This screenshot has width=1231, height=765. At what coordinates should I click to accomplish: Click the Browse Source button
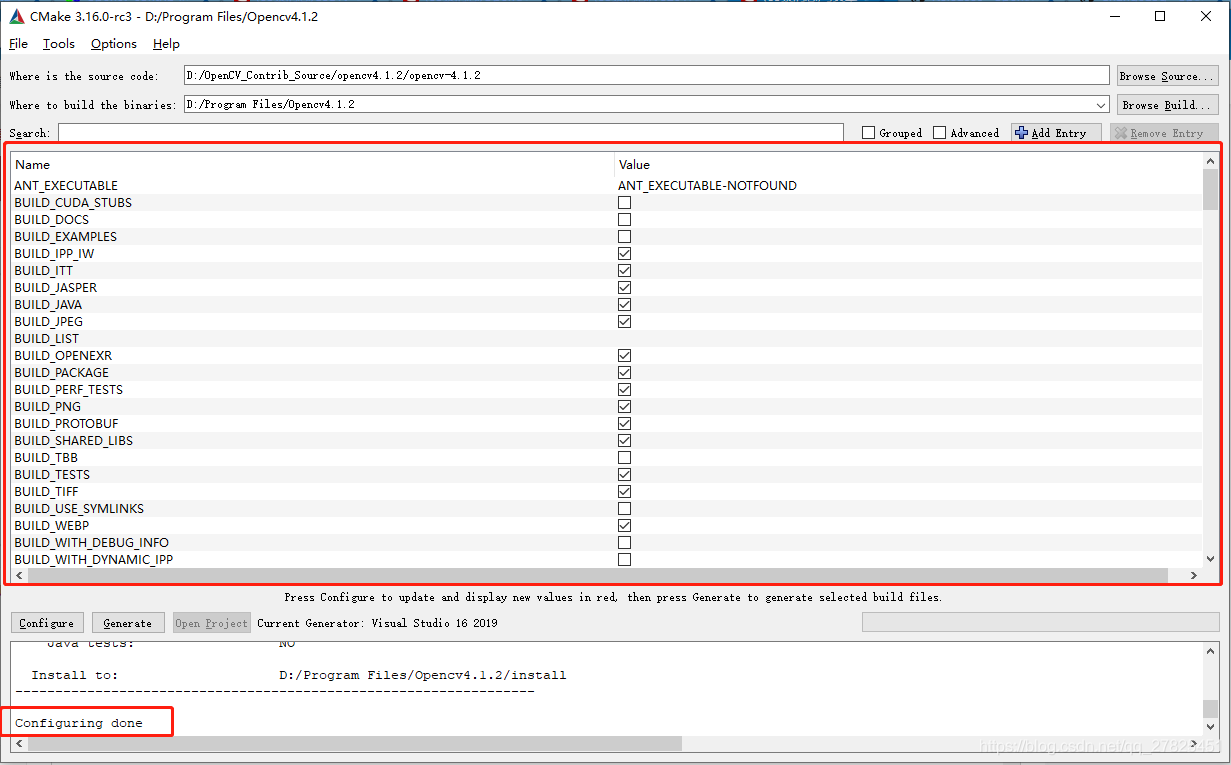point(1167,76)
